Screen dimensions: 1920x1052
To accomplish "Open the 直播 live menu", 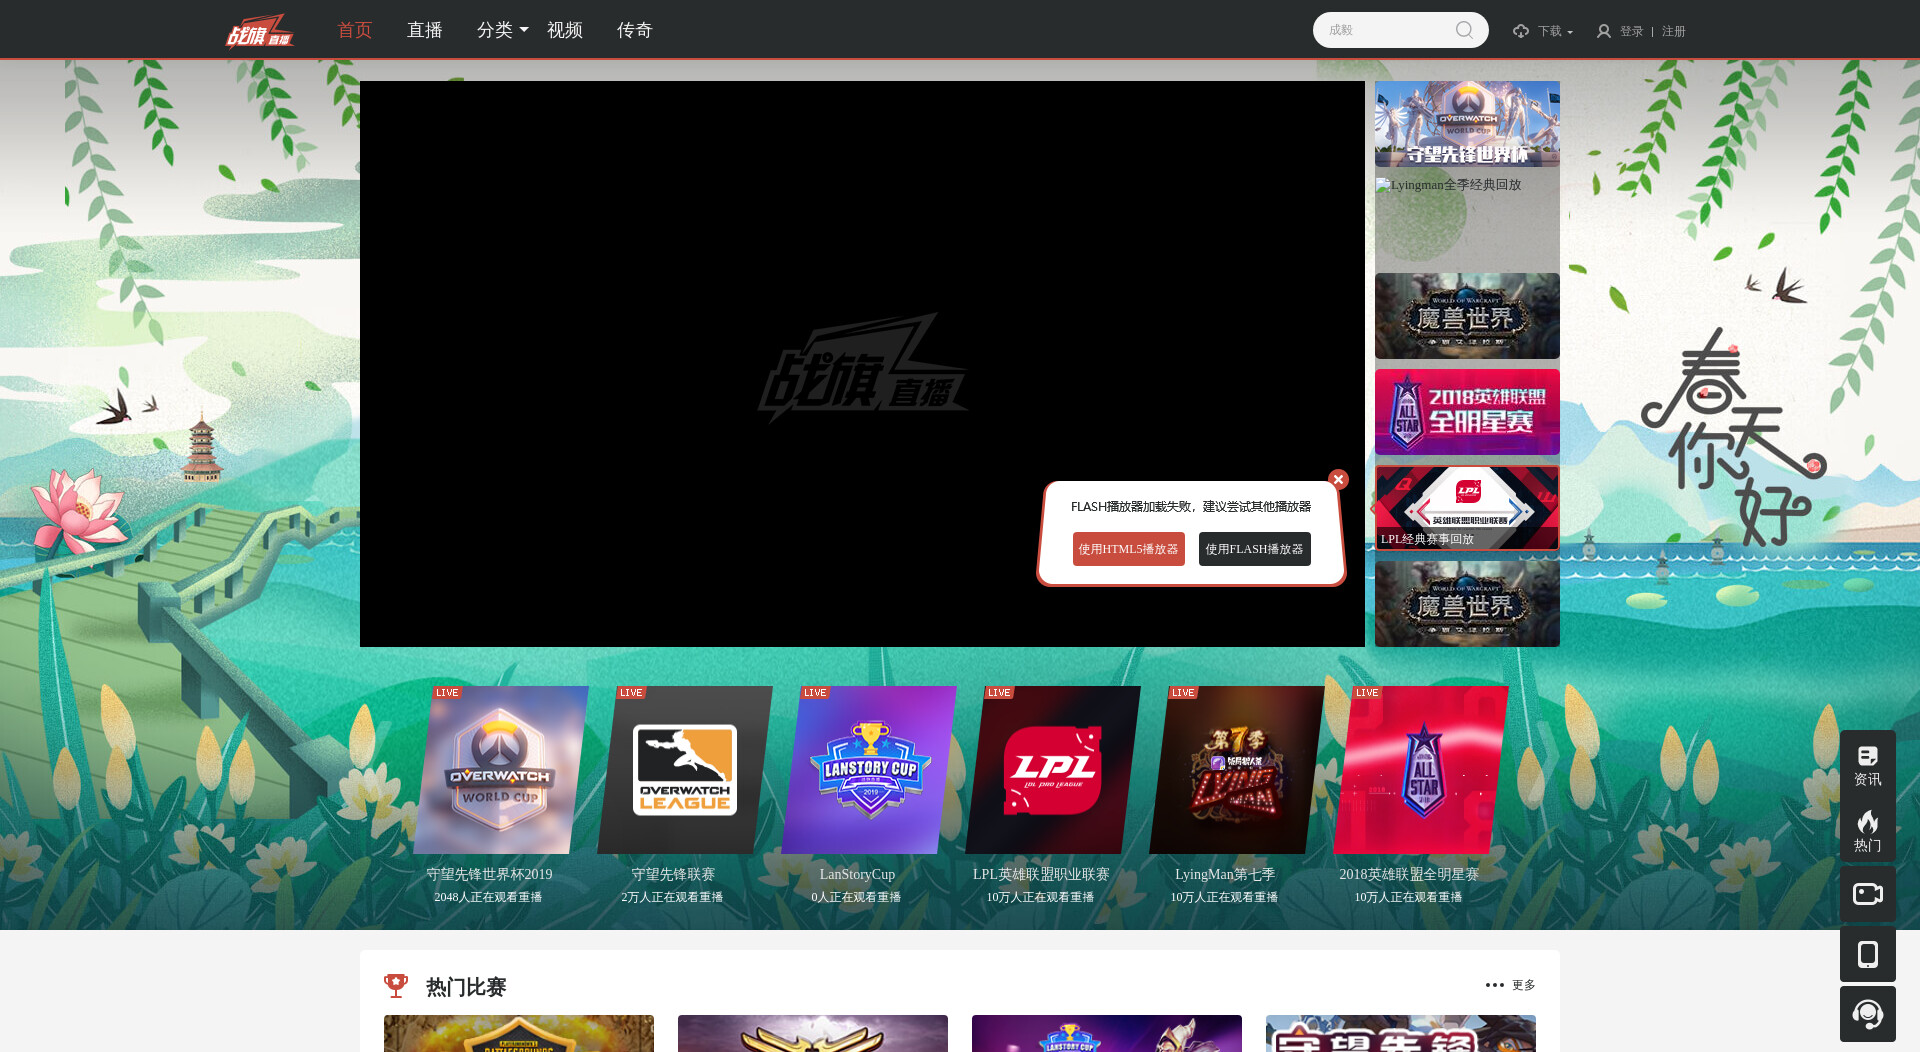I will (x=425, y=30).
